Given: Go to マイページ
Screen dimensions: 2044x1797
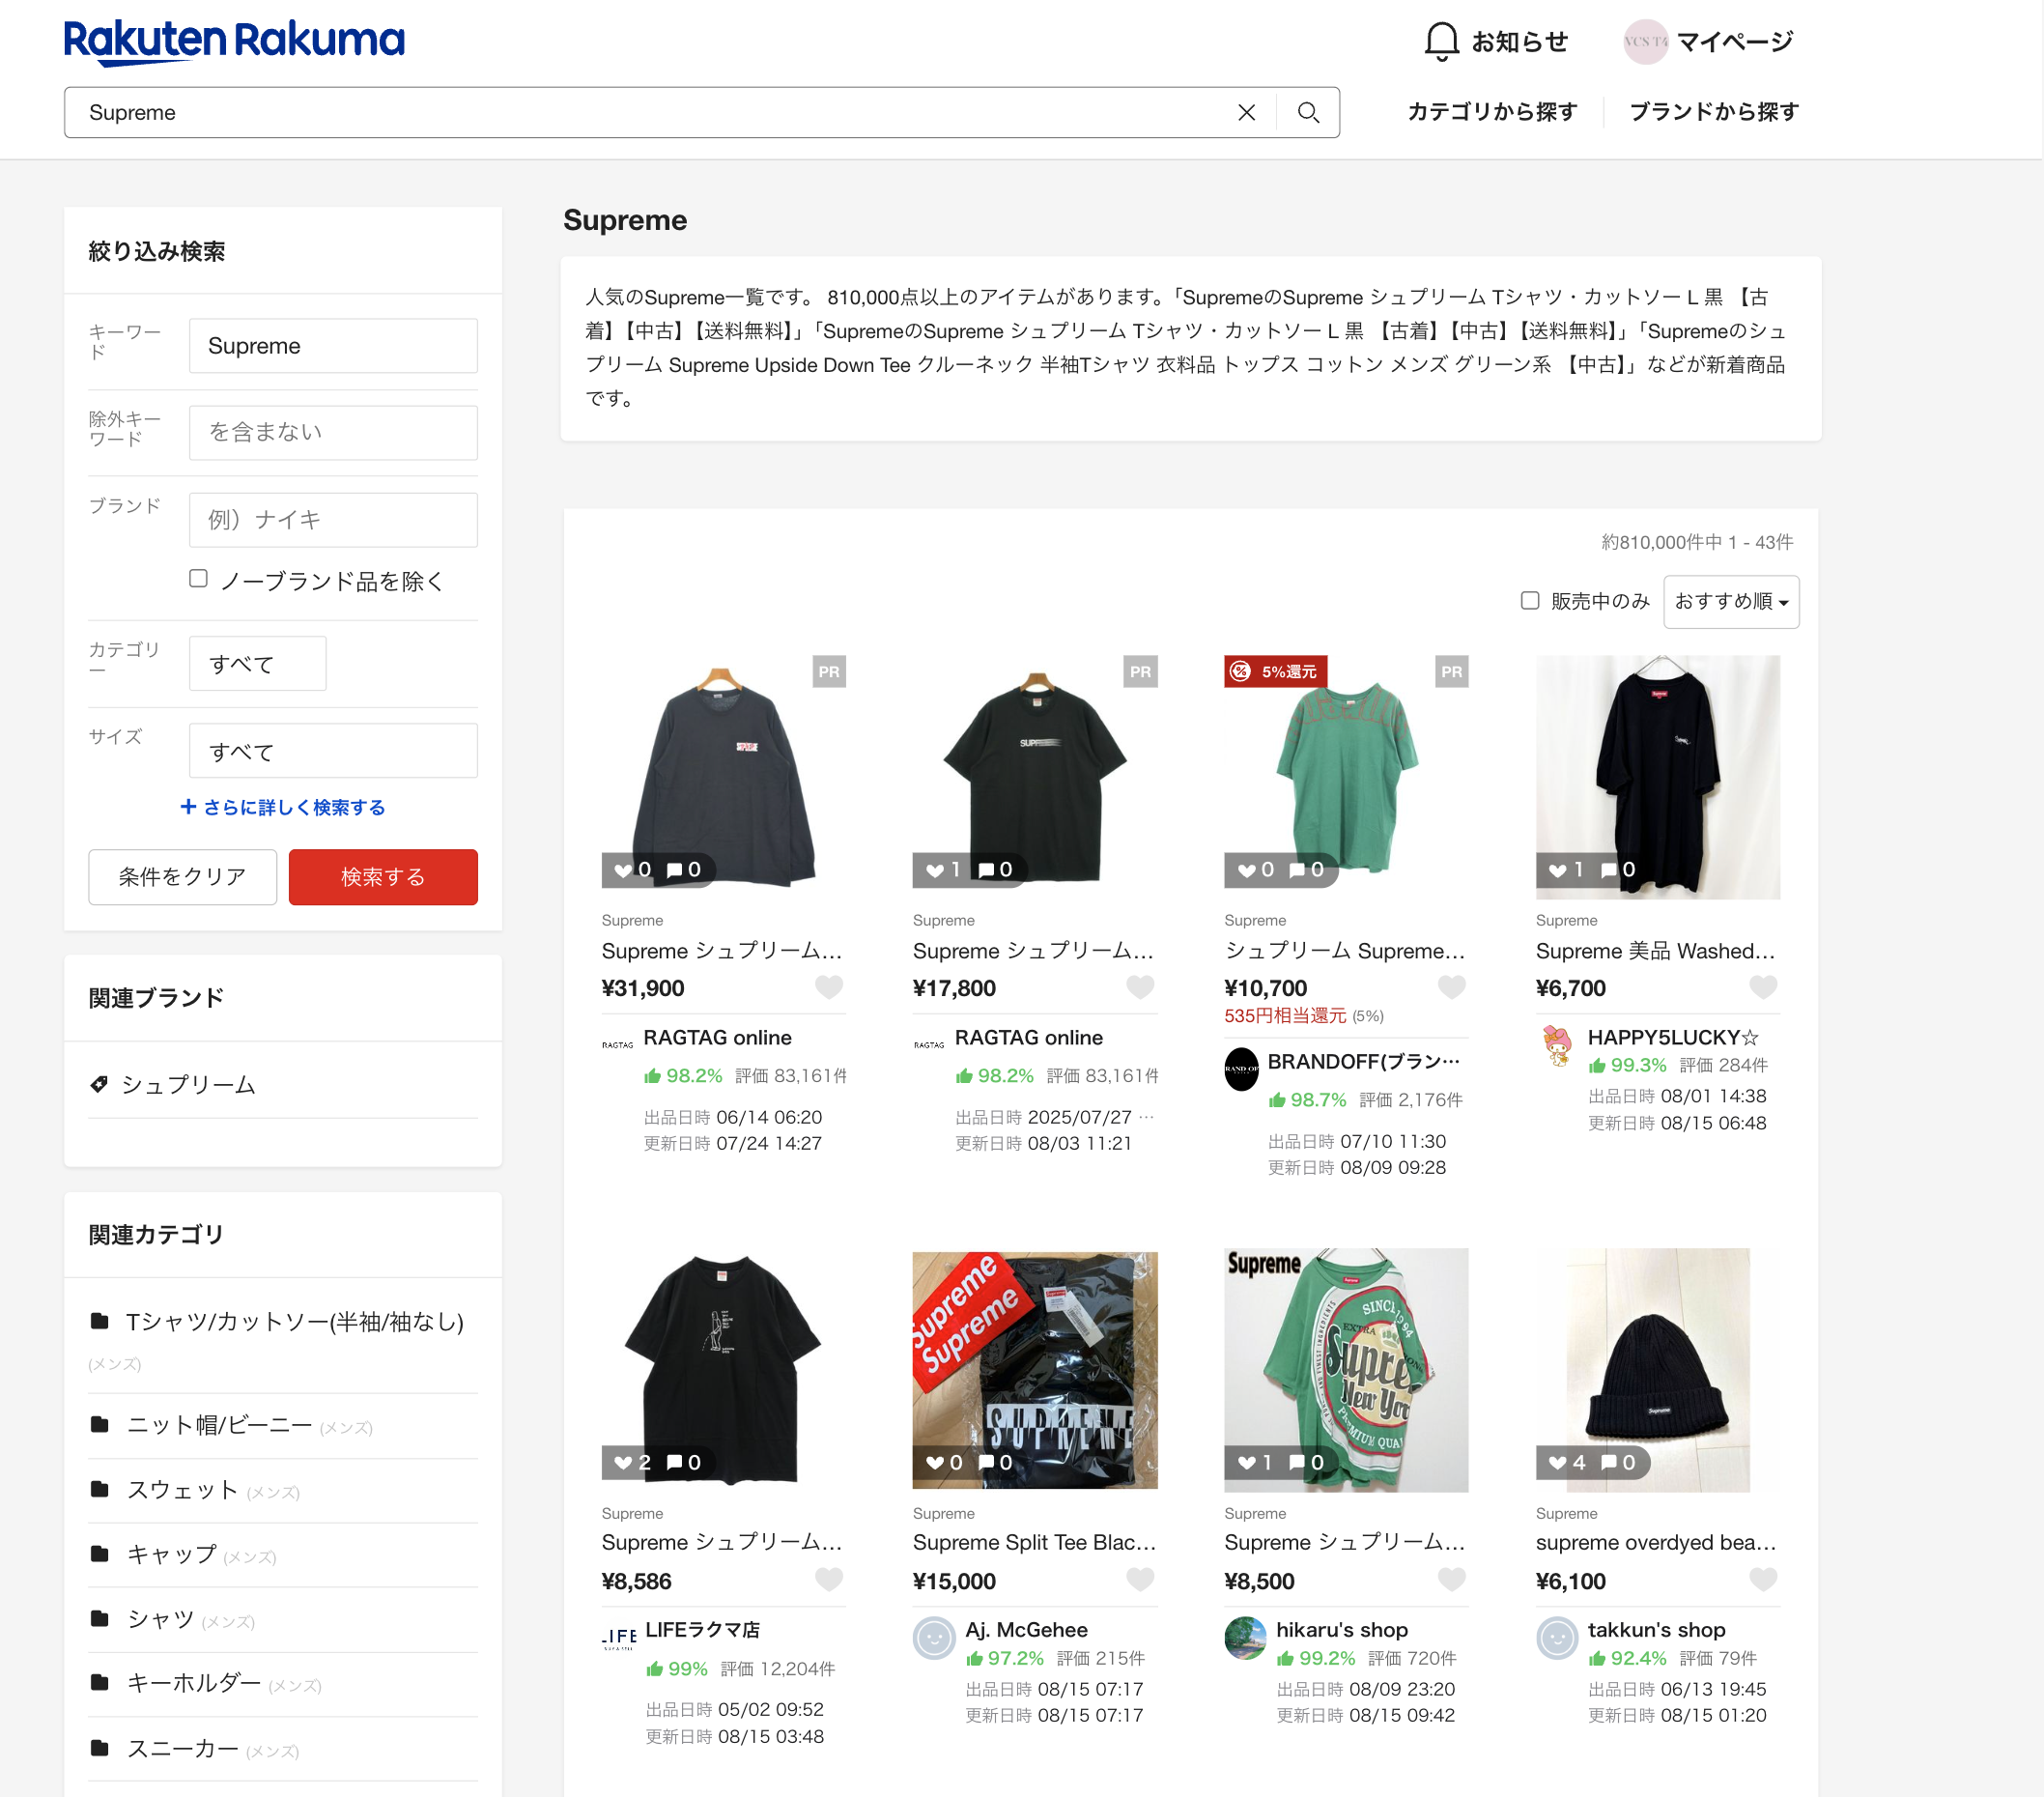Looking at the screenshot, I should tap(1734, 42).
